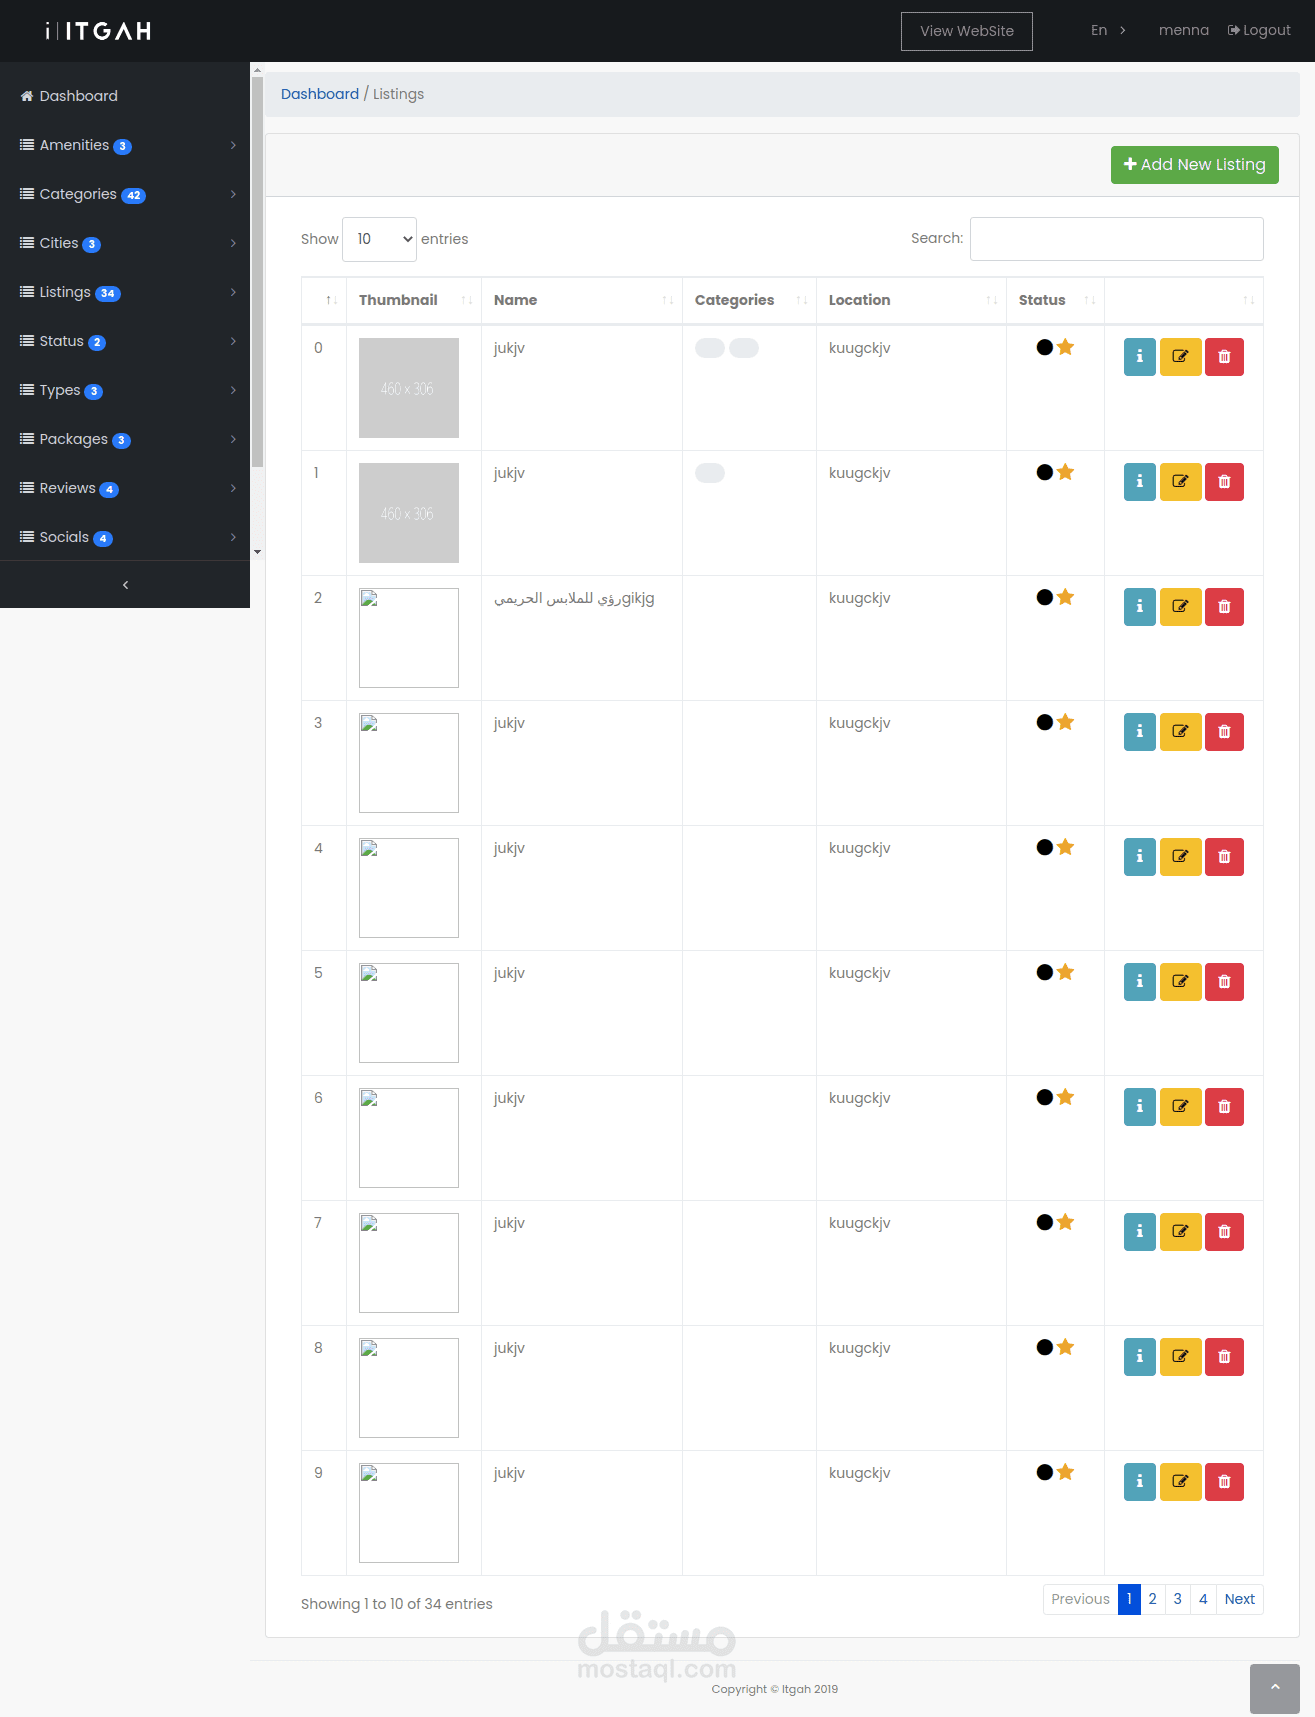Select current page 1 in pagination
Image resolution: width=1315 pixels, height=1717 pixels.
pos(1129,1599)
